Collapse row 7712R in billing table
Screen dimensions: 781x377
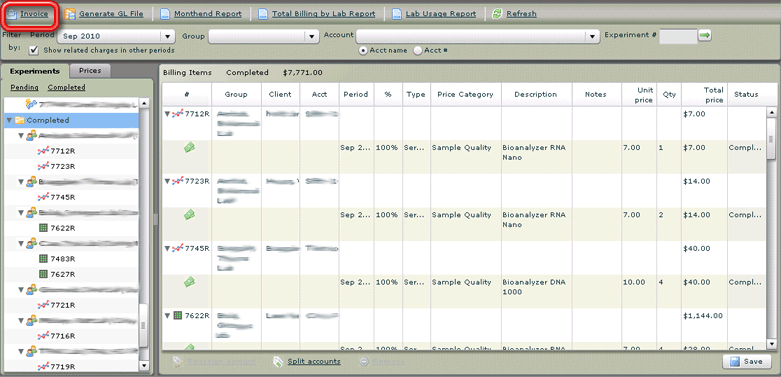click(167, 114)
